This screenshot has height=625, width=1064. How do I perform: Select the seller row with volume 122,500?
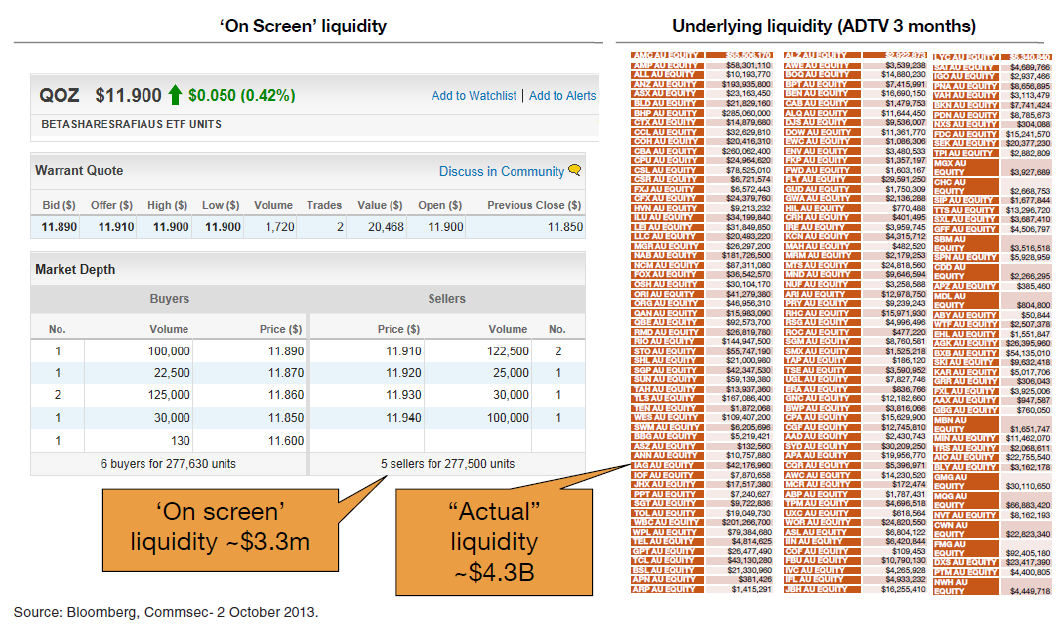[447, 351]
